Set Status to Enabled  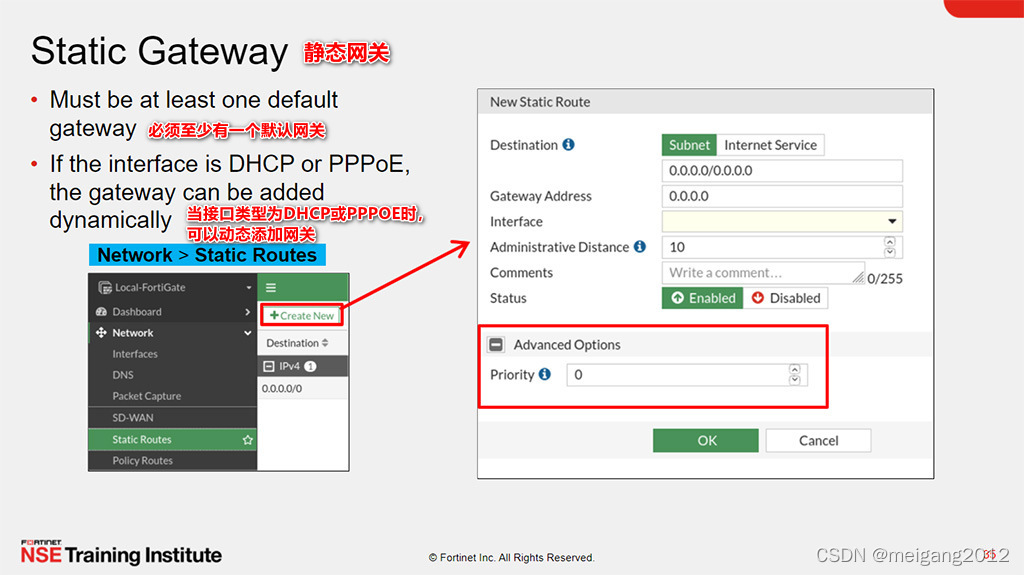tap(703, 298)
